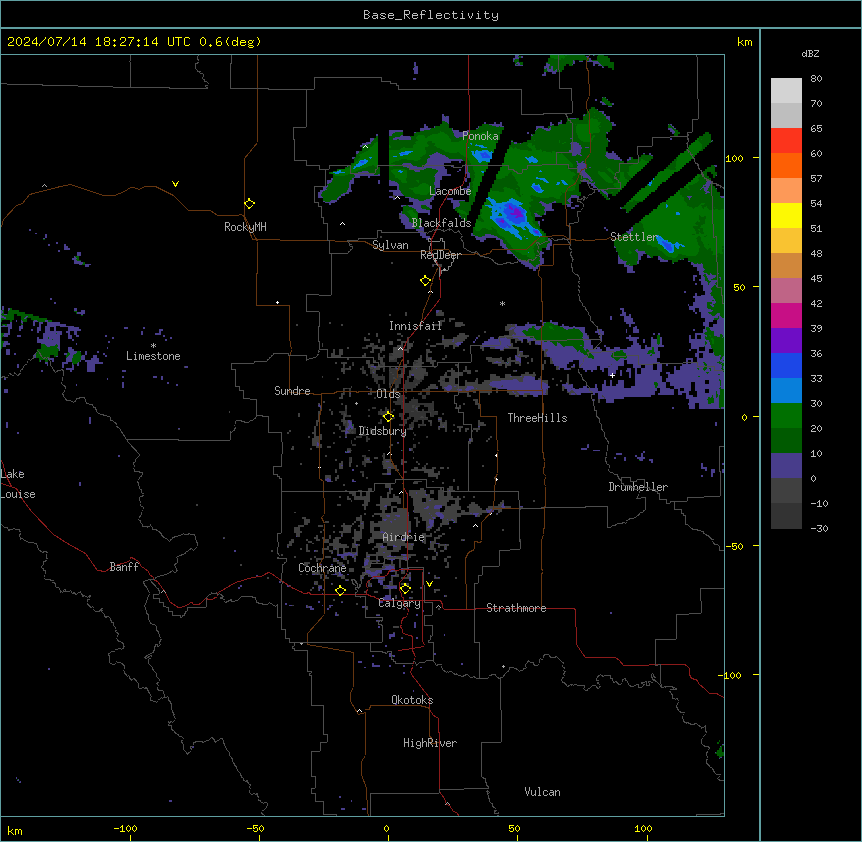Screen dimensions: 862x842
Task: Click the Cochrane label
Action: [x=322, y=568]
